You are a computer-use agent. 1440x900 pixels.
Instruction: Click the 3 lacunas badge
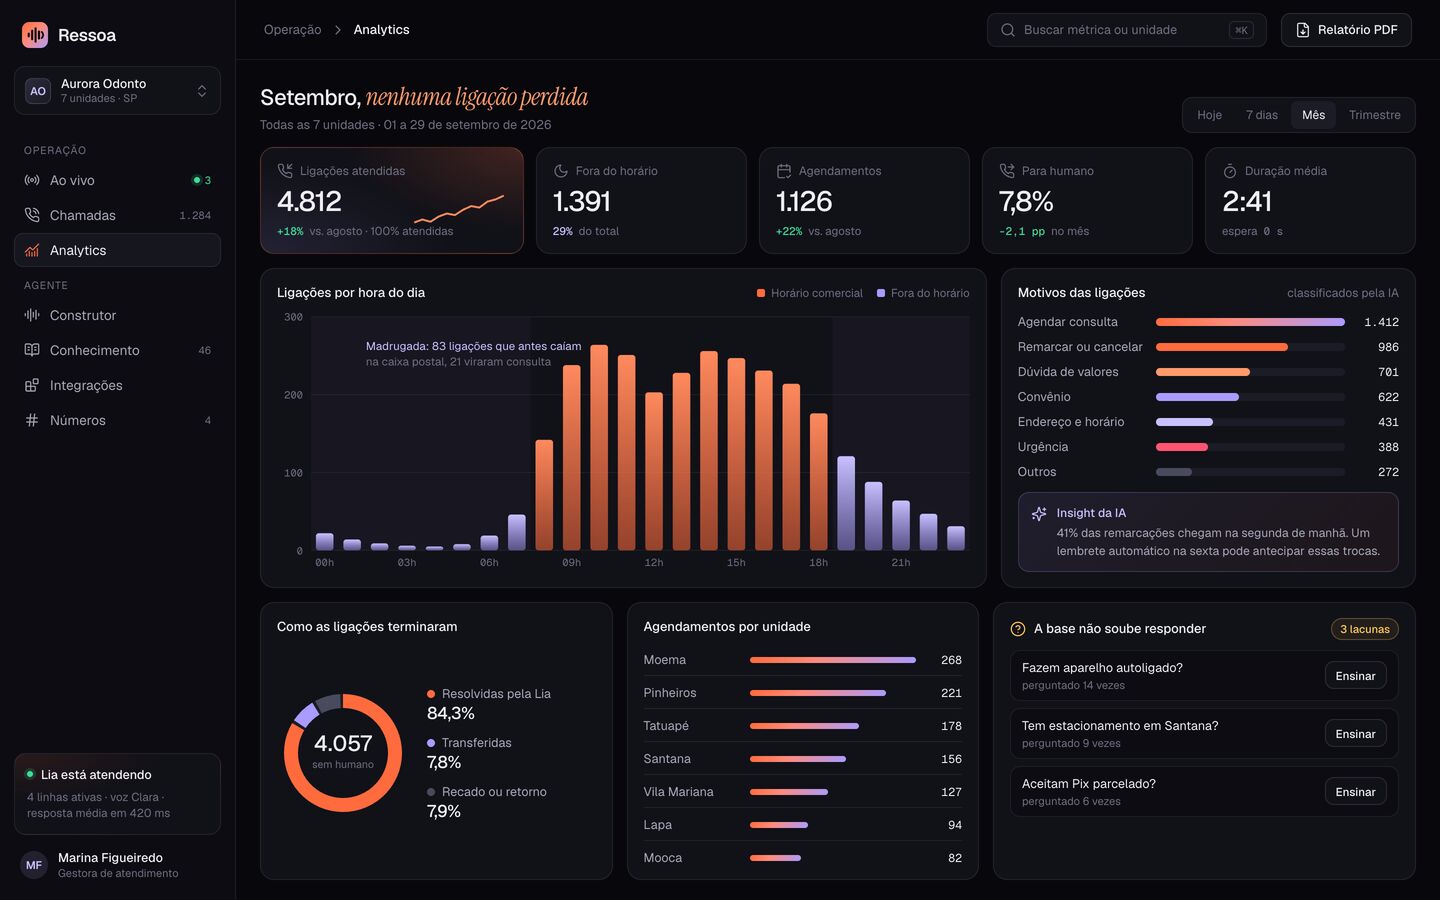click(1365, 629)
